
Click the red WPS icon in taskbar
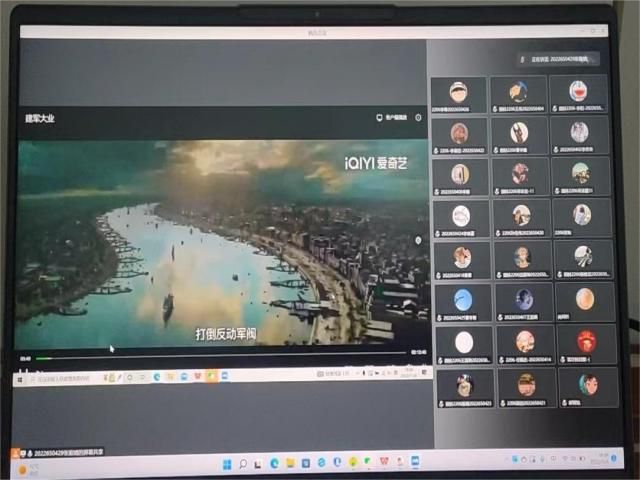[384, 462]
